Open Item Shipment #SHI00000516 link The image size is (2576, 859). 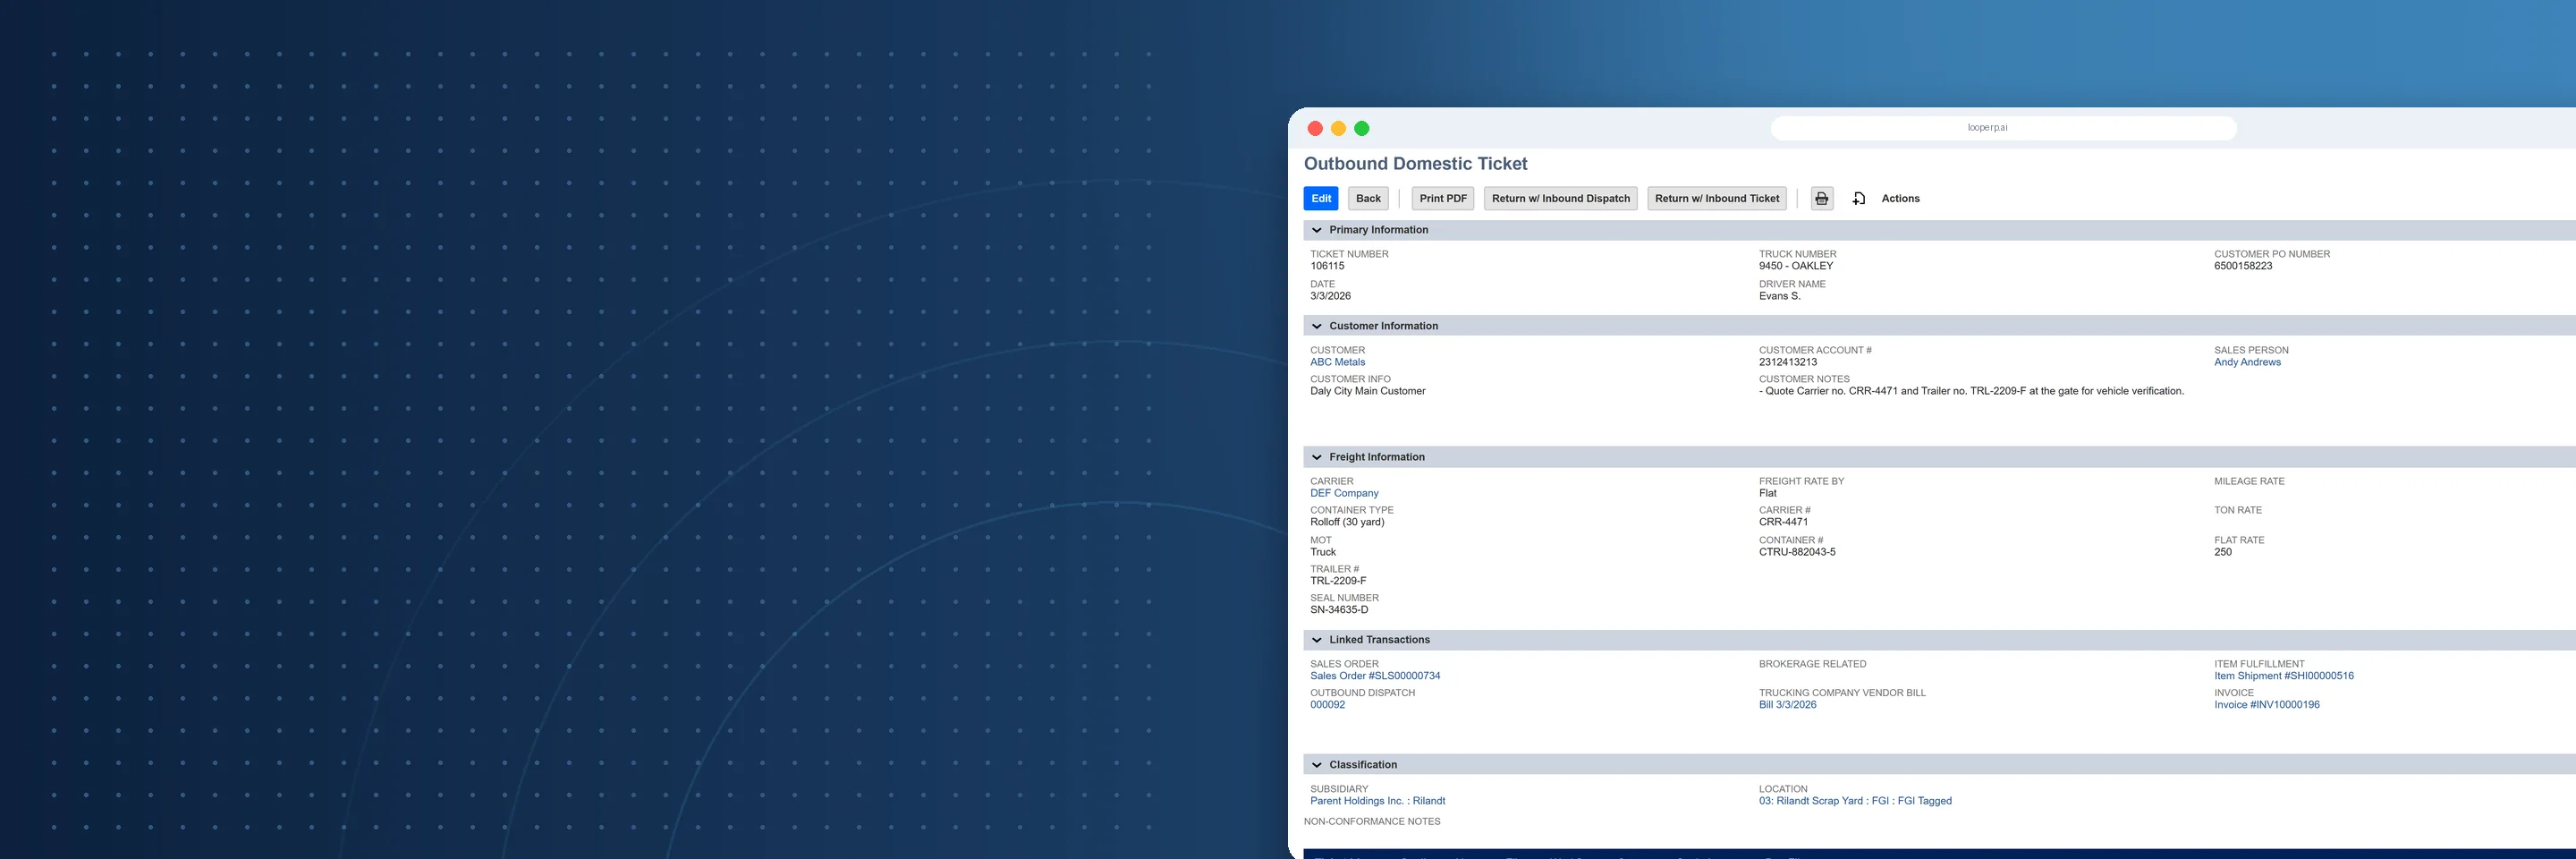click(x=2283, y=676)
